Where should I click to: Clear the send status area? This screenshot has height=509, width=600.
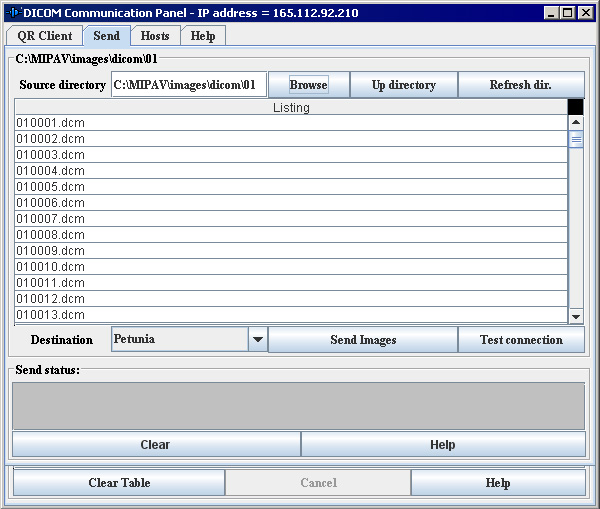tap(155, 445)
